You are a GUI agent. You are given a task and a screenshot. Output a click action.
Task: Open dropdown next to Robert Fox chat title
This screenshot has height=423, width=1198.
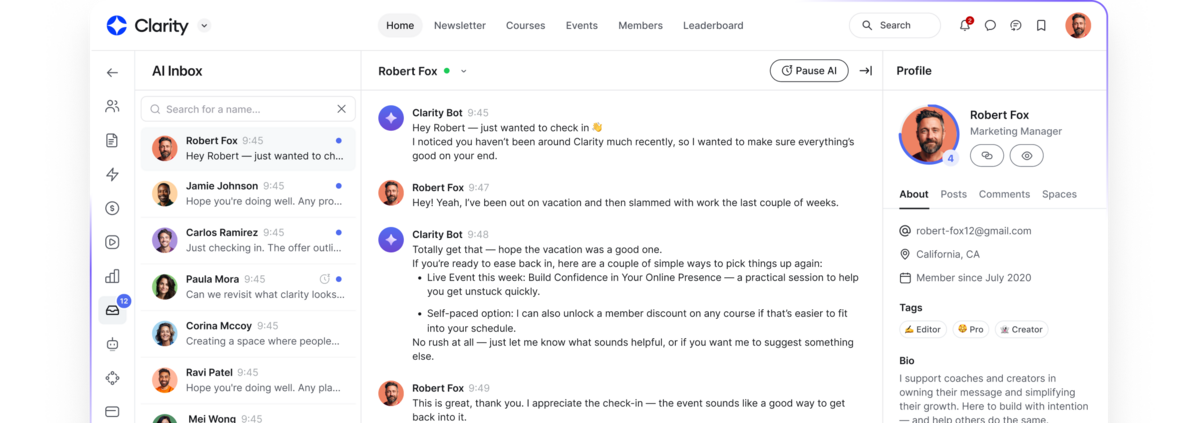click(x=464, y=72)
